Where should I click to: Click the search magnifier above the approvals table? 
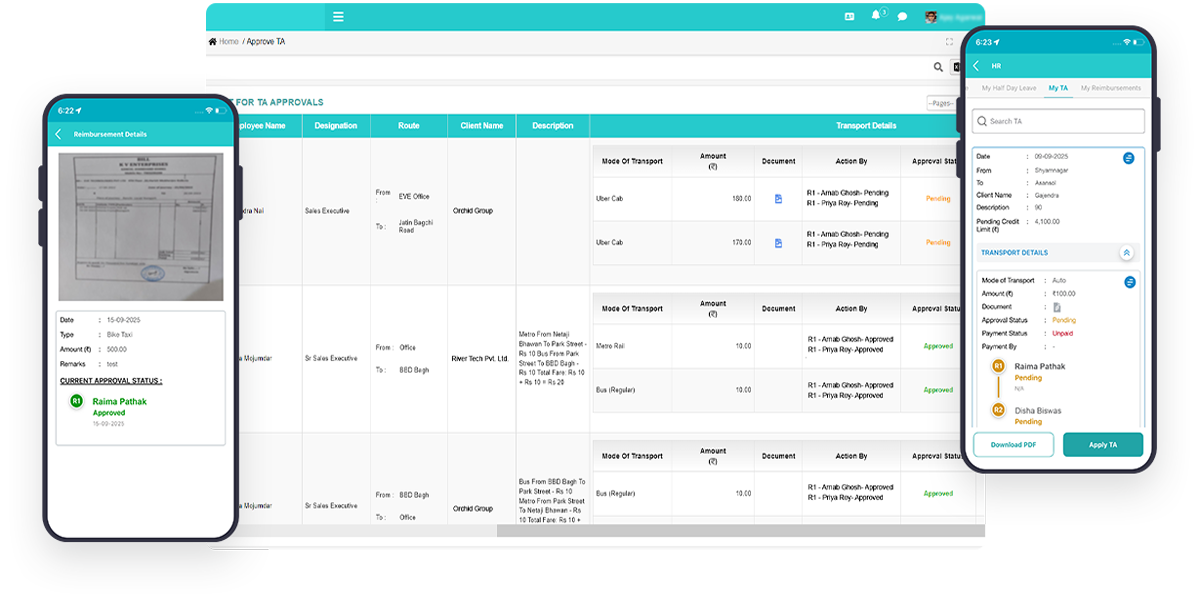[x=938, y=67]
